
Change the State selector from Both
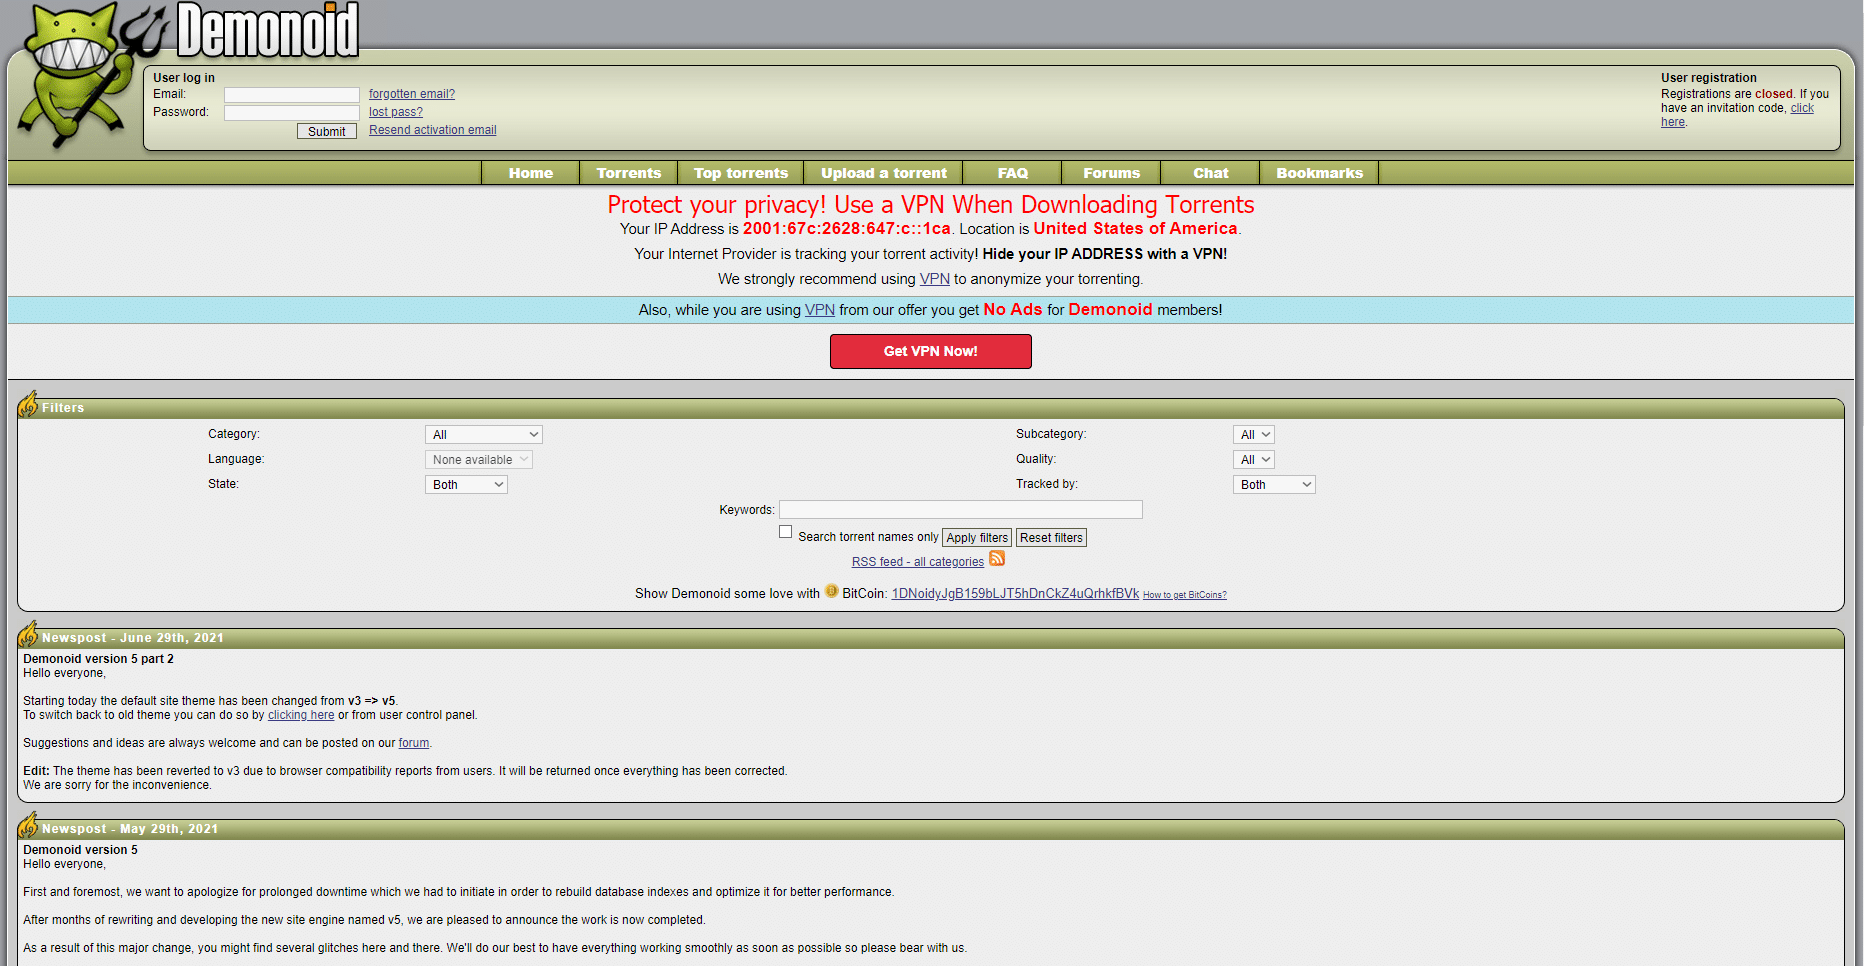pos(466,484)
